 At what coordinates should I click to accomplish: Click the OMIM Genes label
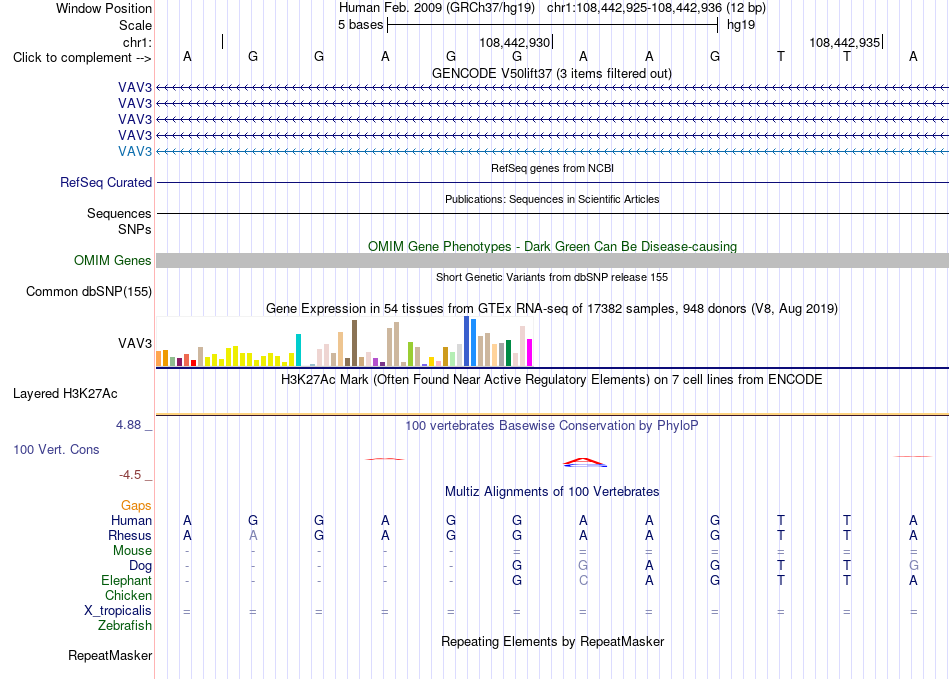tap(113, 260)
